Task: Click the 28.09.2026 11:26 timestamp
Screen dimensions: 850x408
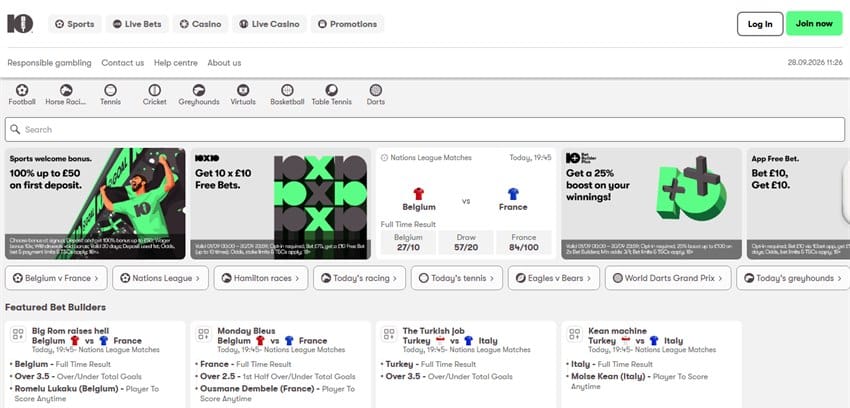Action: click(815, 63)
